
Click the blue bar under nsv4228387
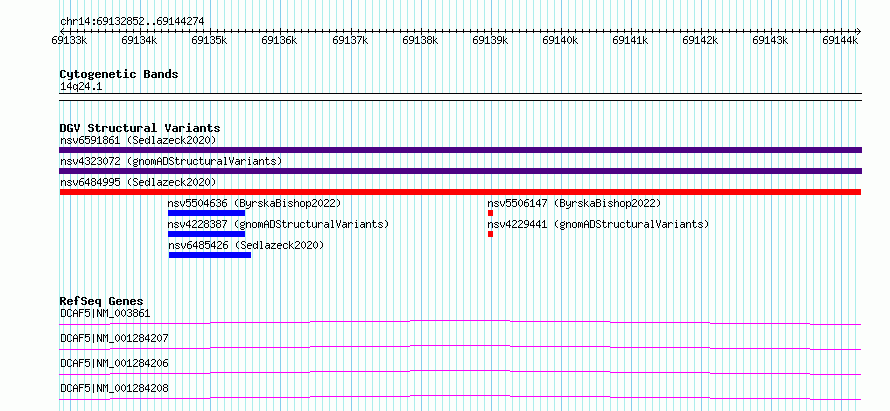pyautogui.click(x=207, y=234)
